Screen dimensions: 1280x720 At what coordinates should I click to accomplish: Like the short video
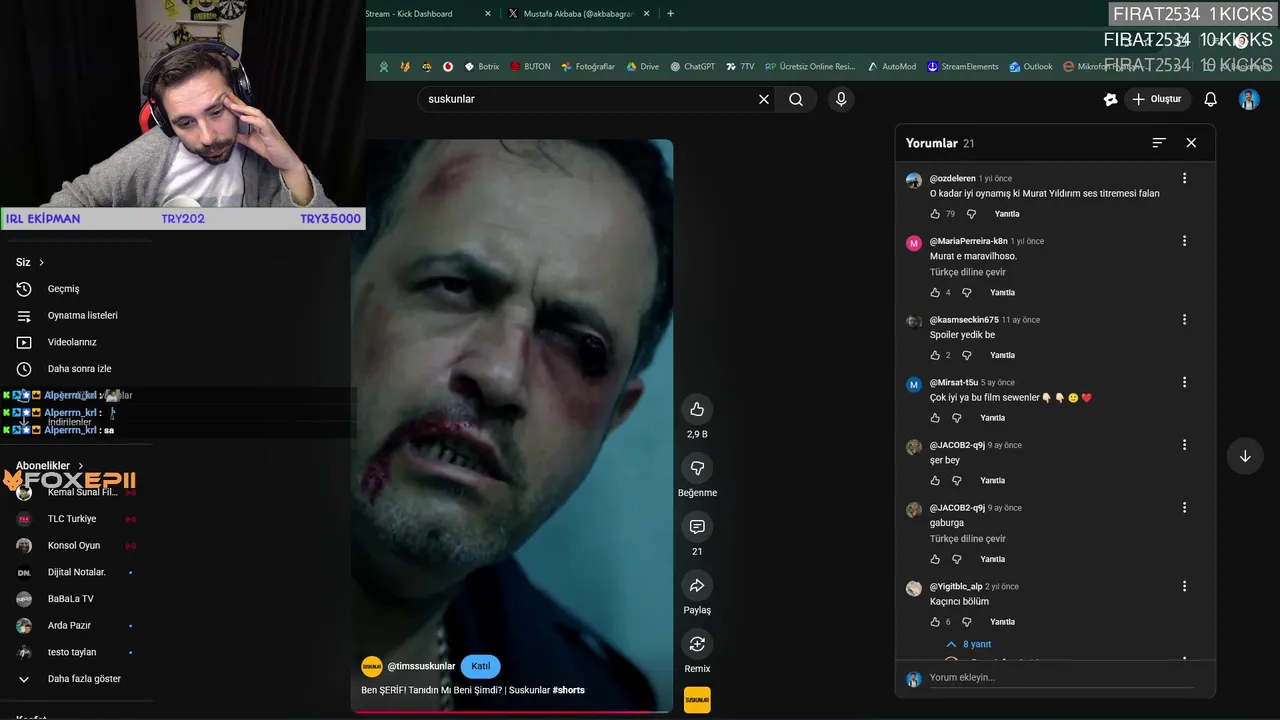coord(697,409)
